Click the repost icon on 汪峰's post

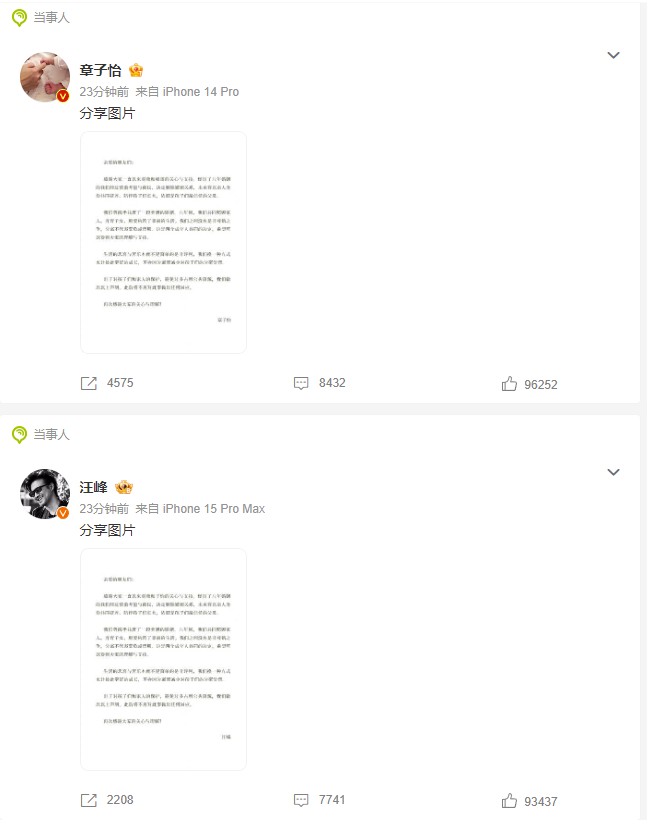89,800
